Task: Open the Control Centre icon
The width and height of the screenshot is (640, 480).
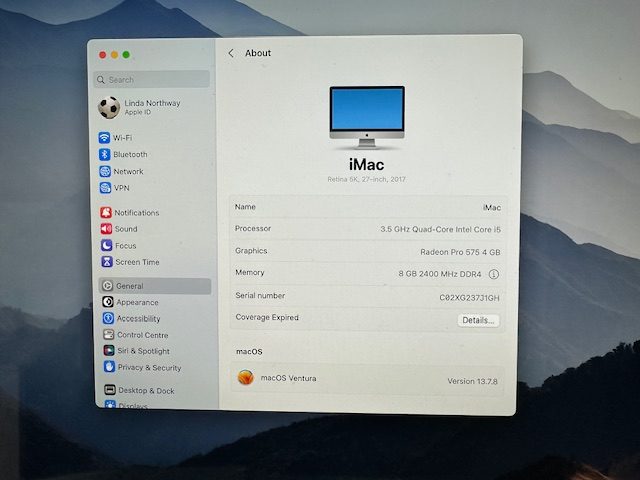Action: [x=109, y=335]
